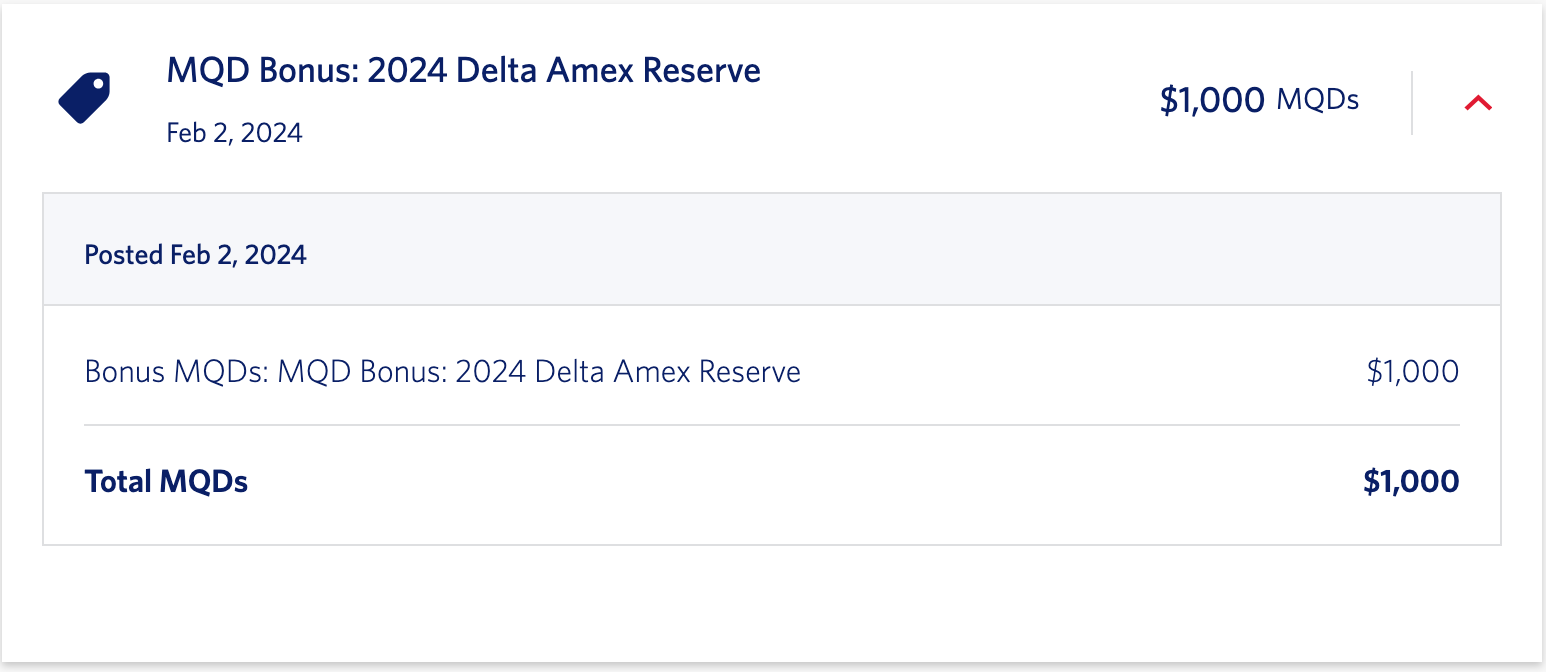This screenshot has height=672, width=1546.
Task: Select the Feb 2, 2024 date under the title
Action: tap(233, 132)
